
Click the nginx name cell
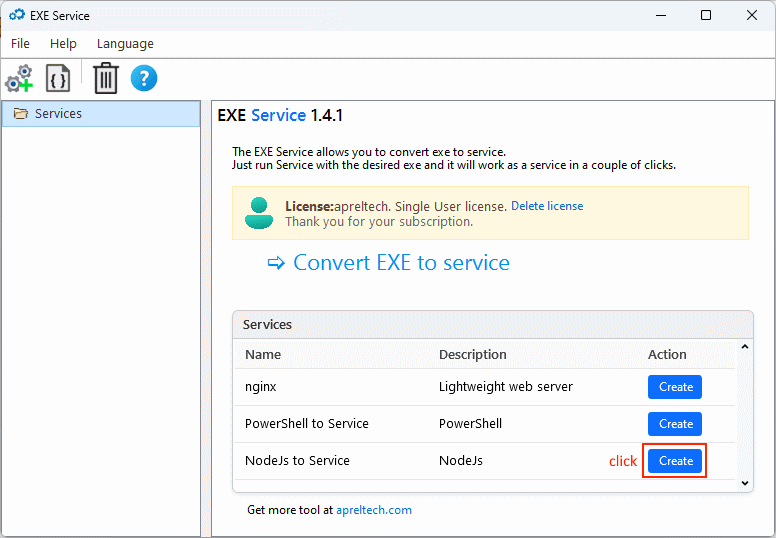coord(260,387)
